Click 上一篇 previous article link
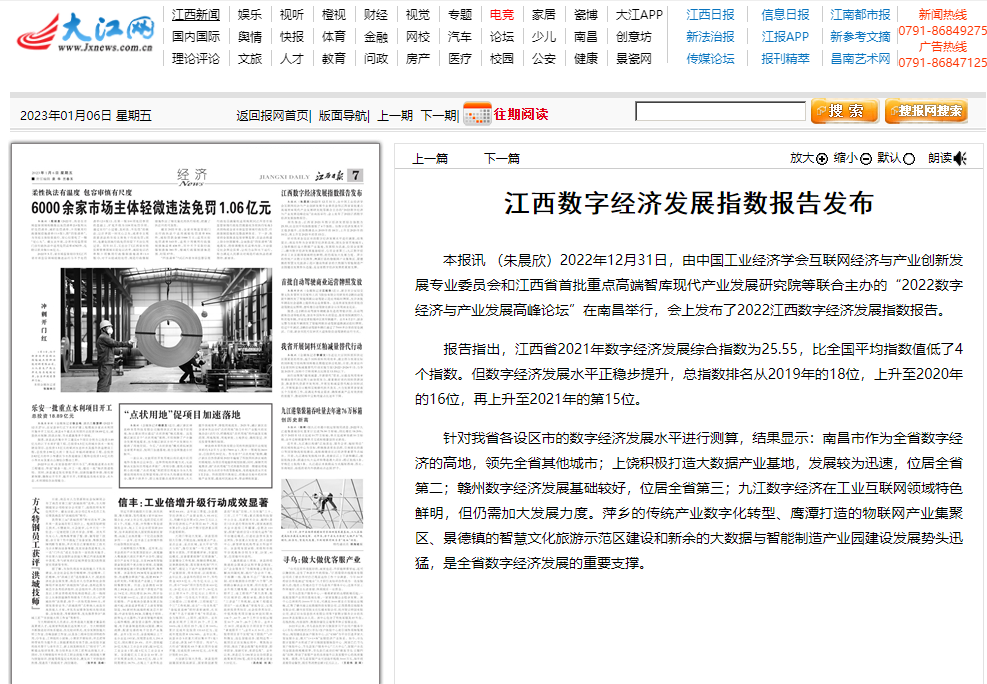987x684 pixels. [x=430, y=158]
